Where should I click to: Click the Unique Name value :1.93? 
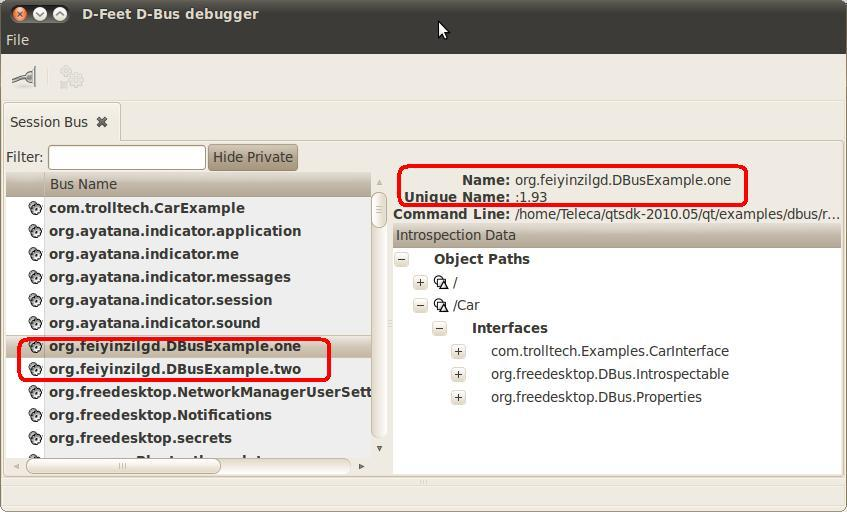coord(531,197)
